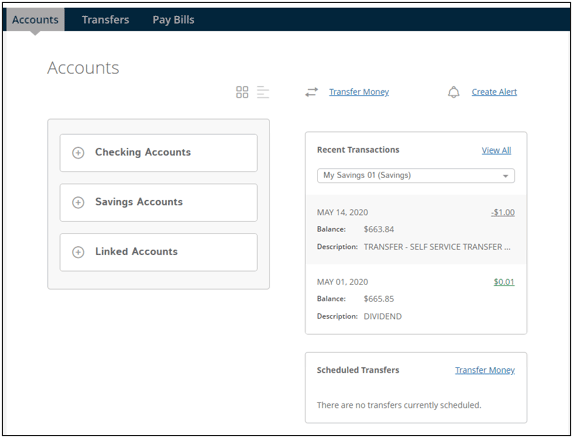Click the Create Alert link

(x=494, y=92)
